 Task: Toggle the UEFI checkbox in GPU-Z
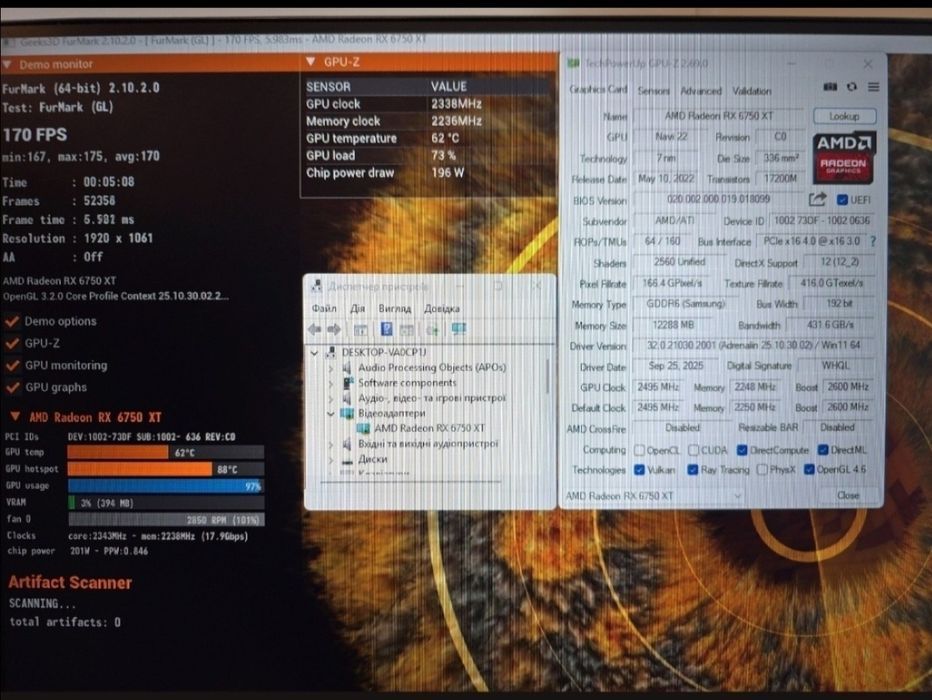(842, 200)
